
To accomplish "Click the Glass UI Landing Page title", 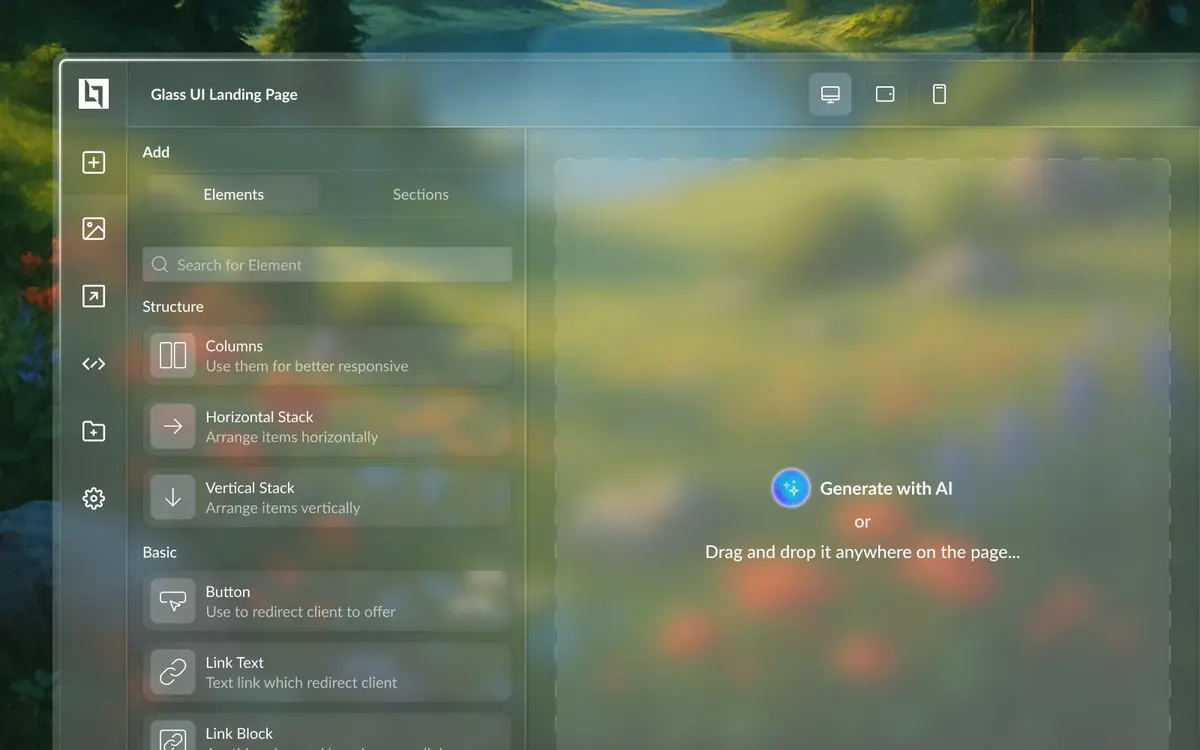I will [x=224, y=94].
